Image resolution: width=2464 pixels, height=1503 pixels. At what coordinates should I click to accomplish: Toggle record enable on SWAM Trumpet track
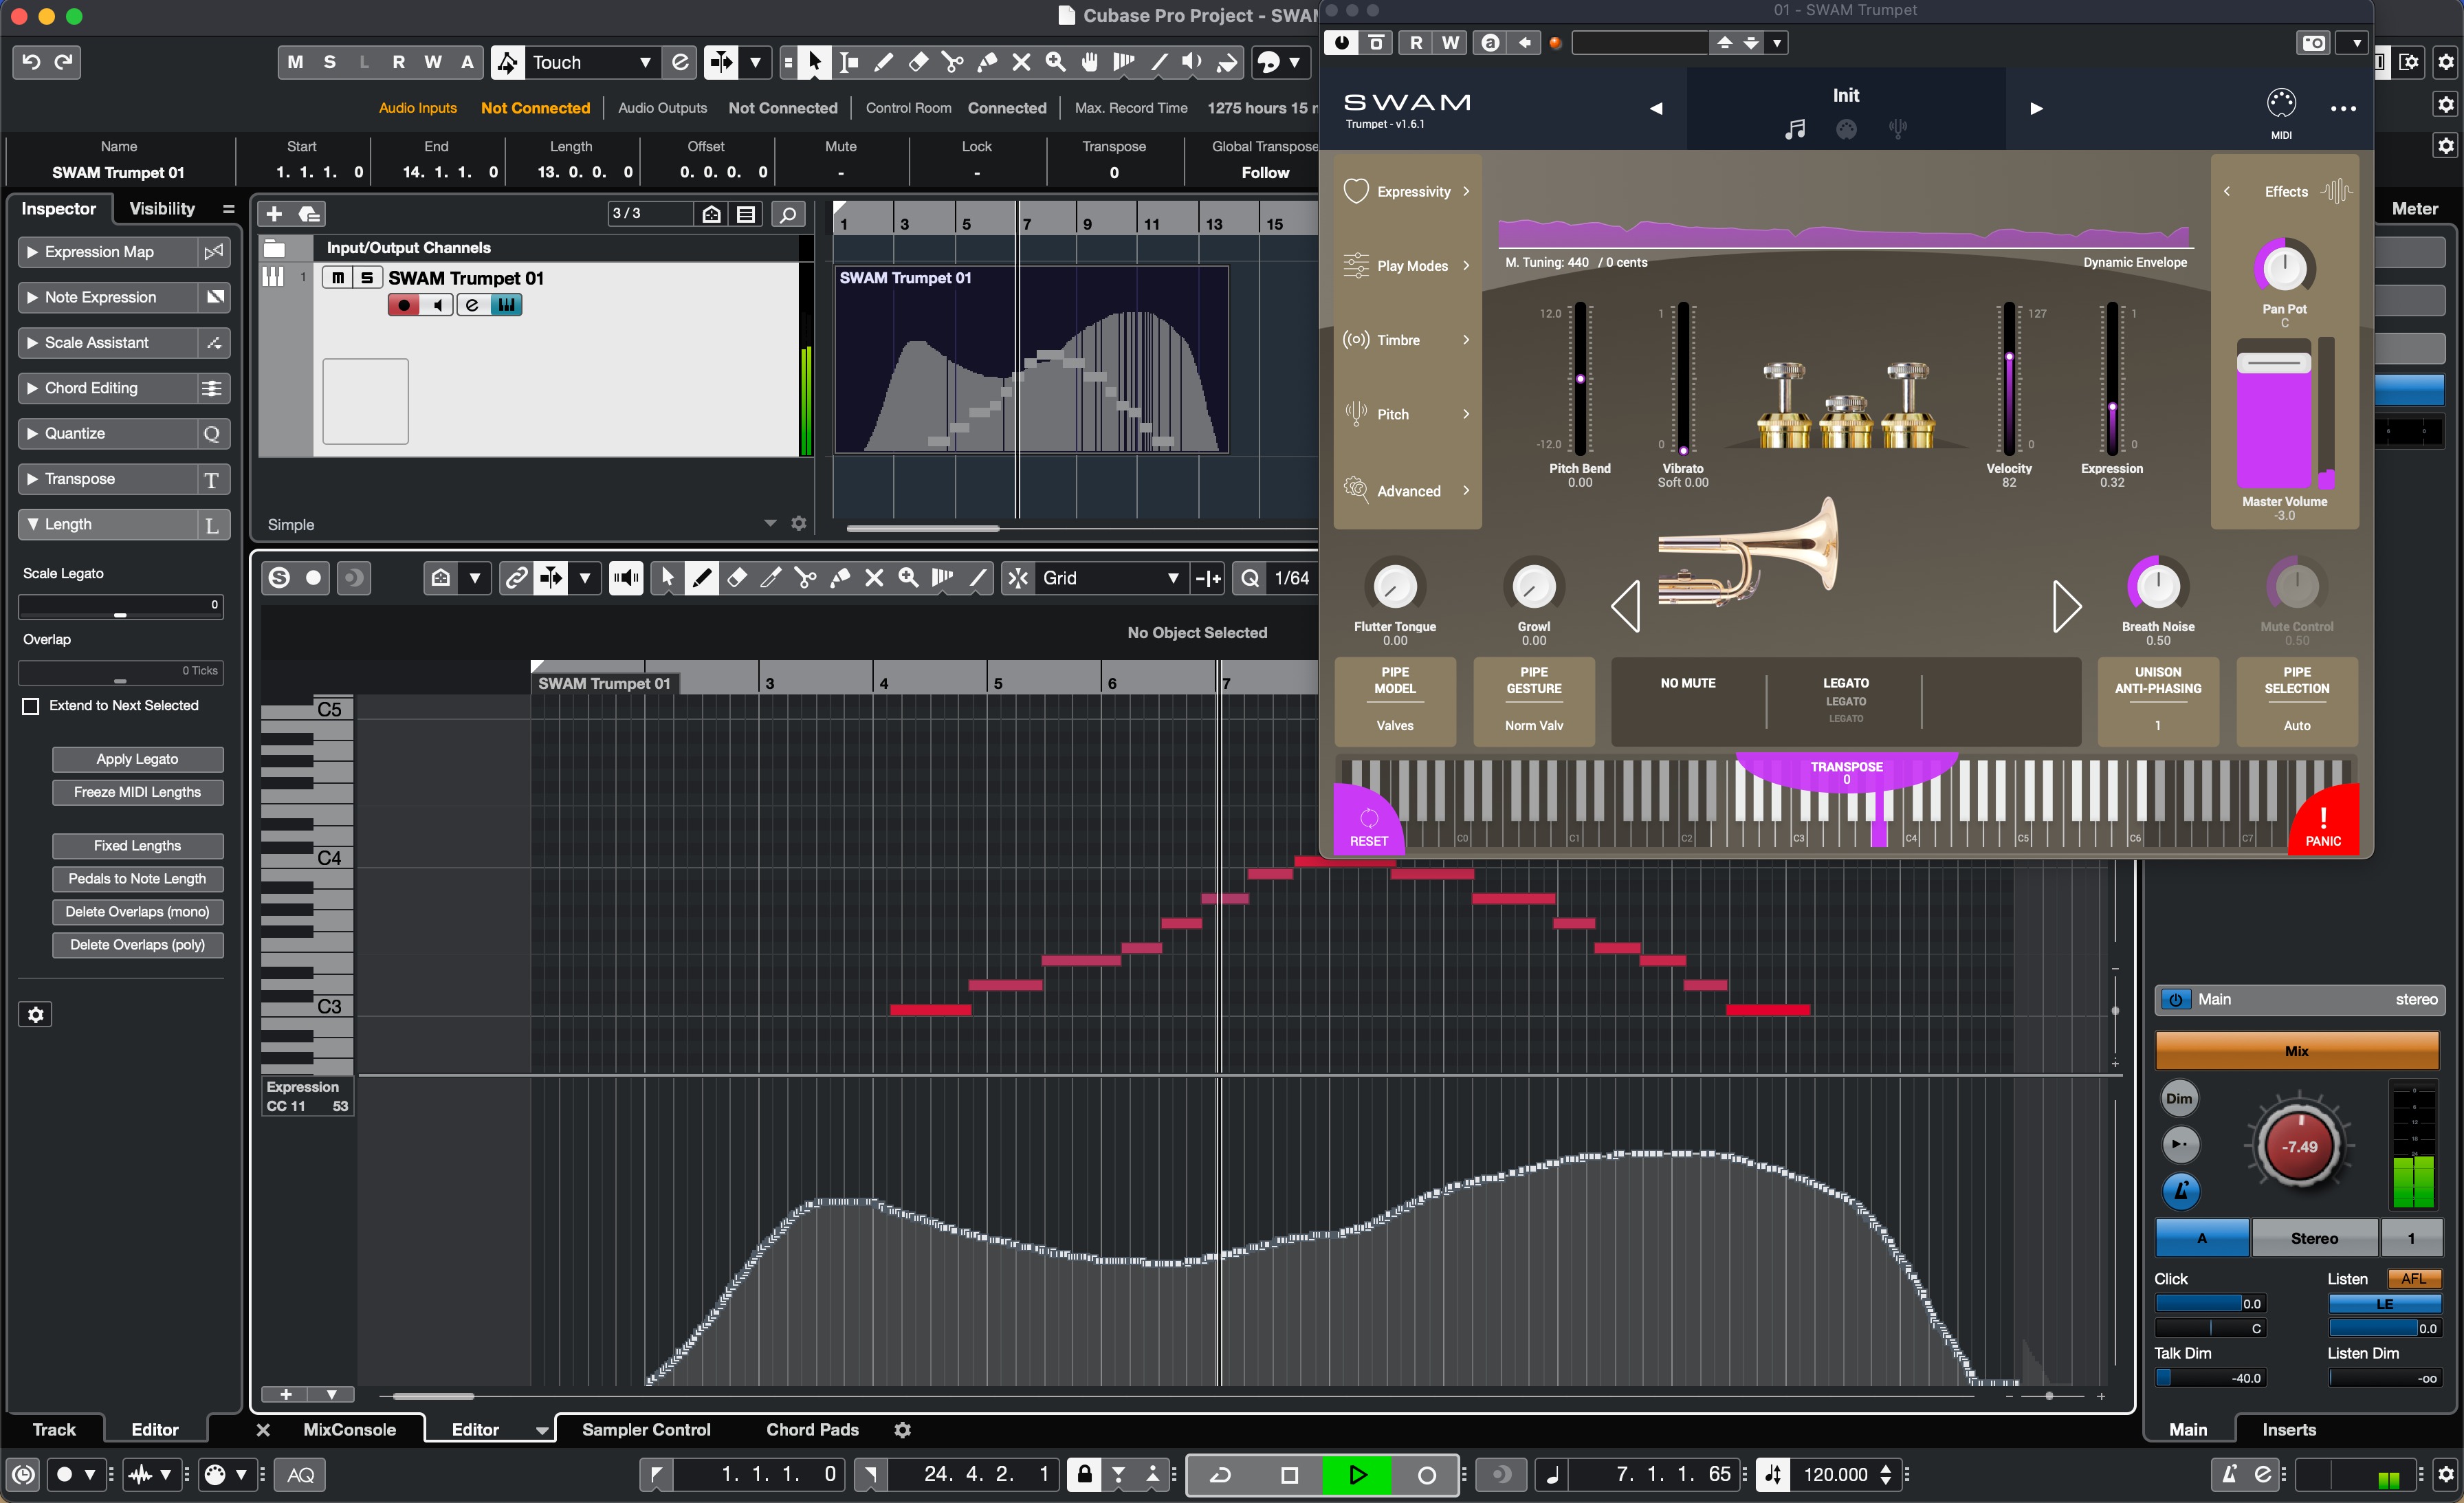click(403, 305)
